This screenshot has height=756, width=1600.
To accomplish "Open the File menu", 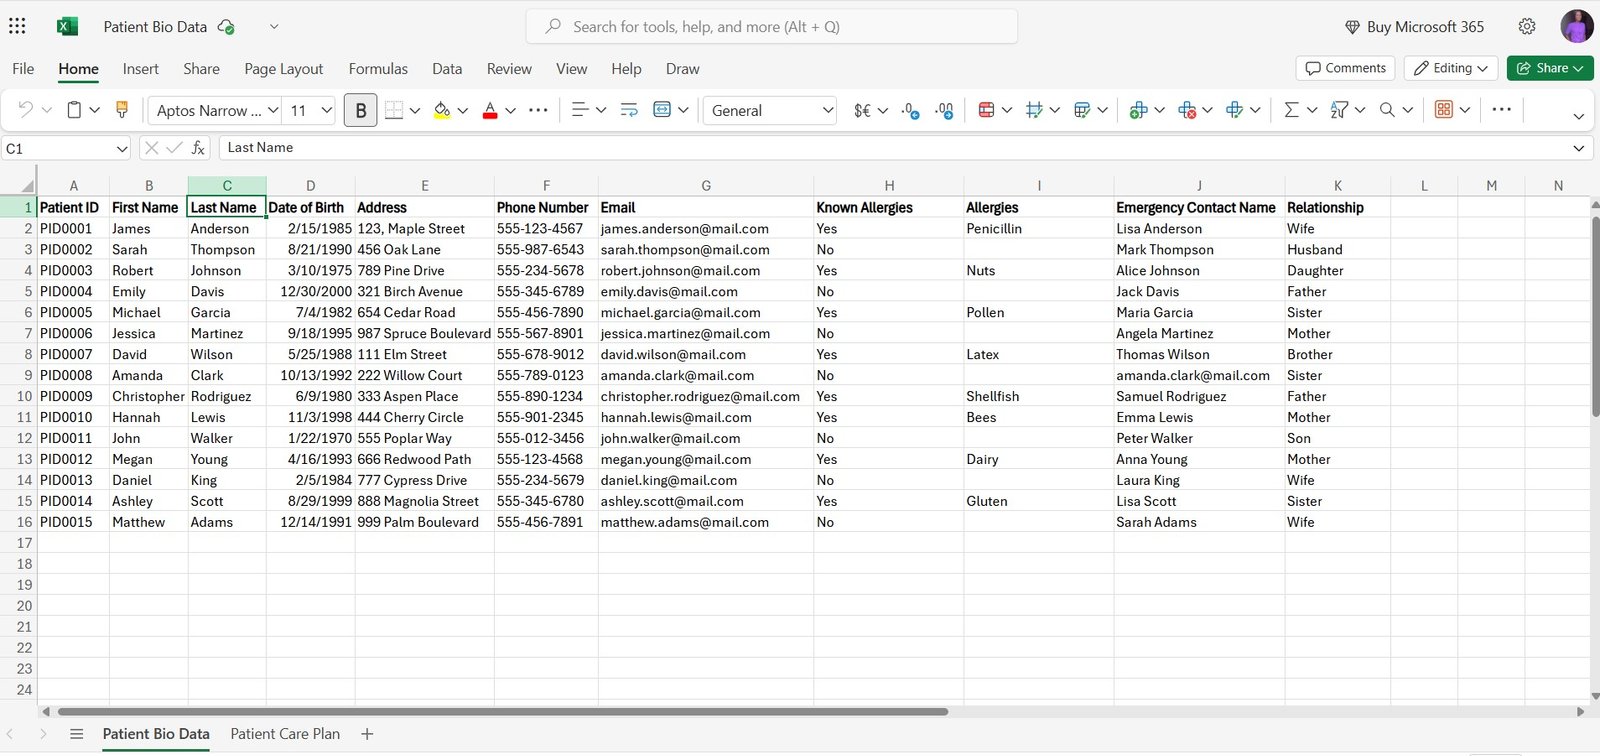I will point(23,69).
